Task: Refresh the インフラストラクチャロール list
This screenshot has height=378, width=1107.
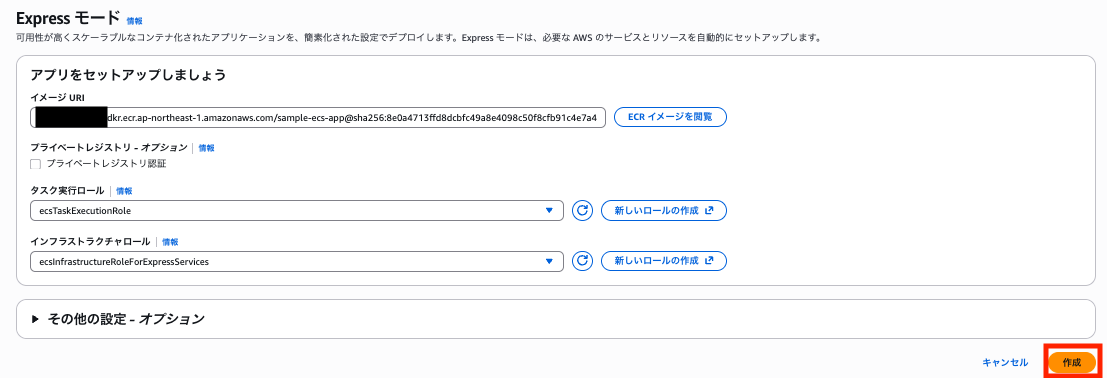Action: (x=582, y=261)
